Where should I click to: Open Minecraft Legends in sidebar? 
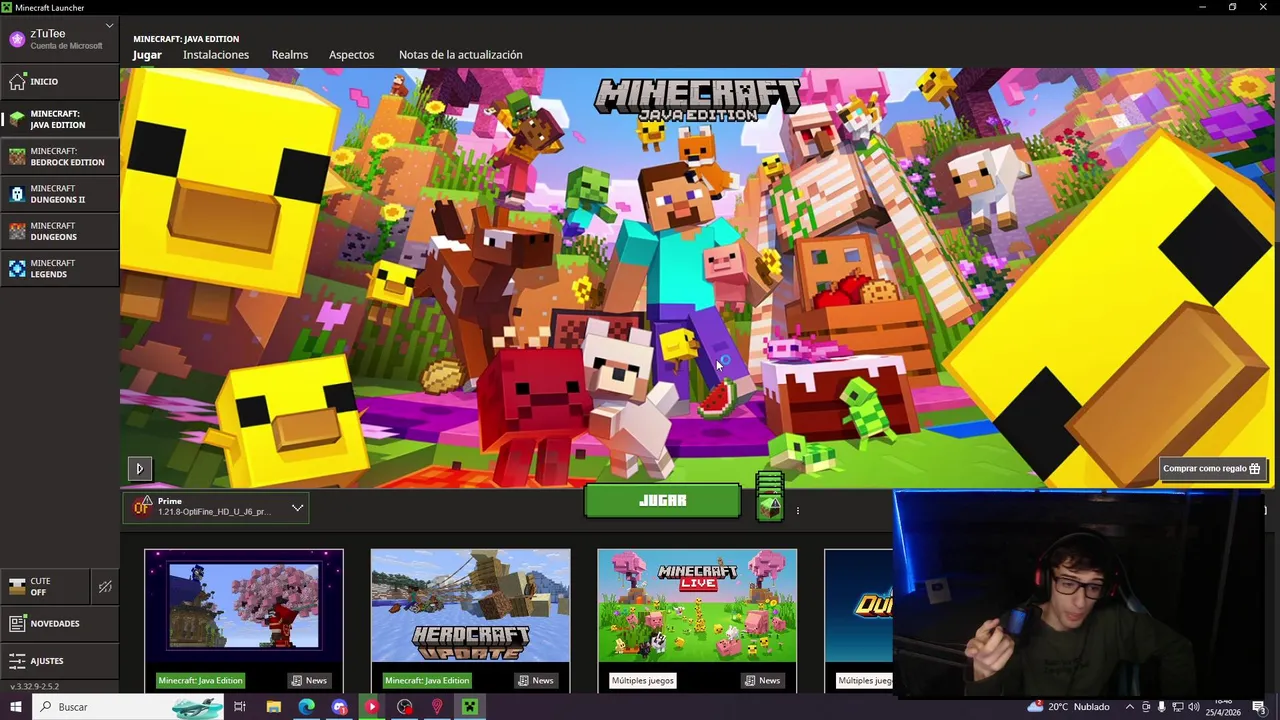tap(59, 269)
